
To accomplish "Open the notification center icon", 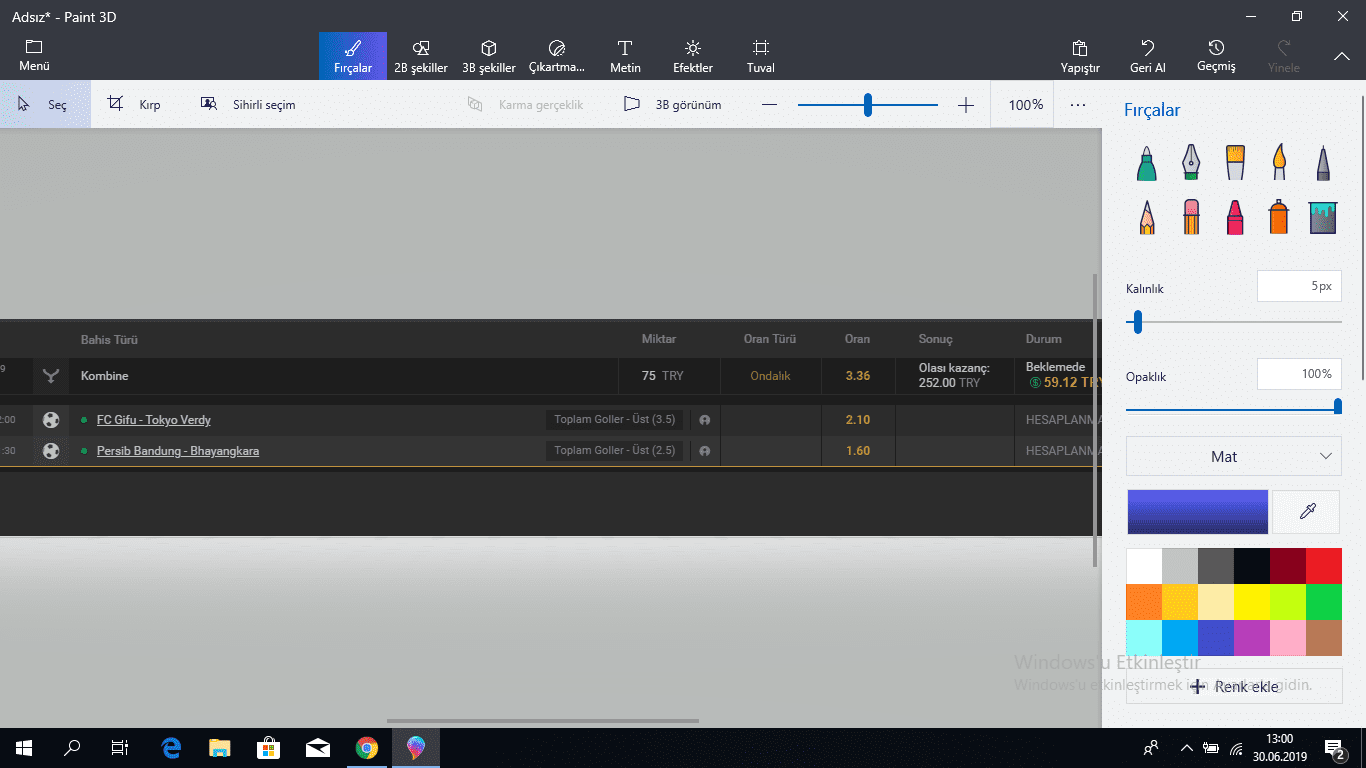I will click(1334, 748).
